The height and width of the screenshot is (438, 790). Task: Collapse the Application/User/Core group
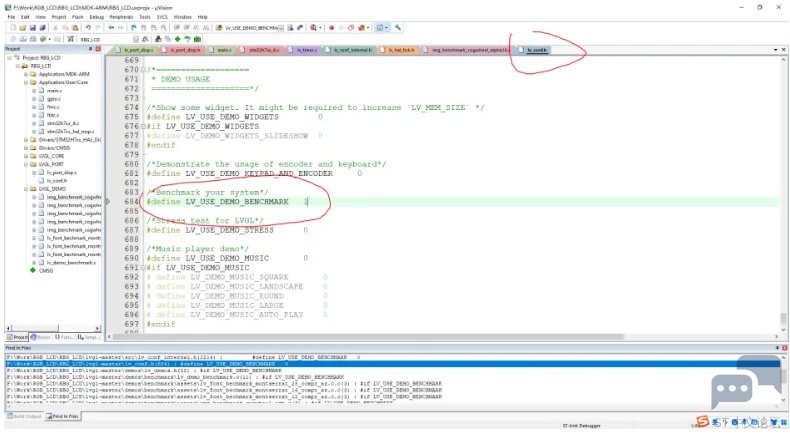click(26, 82)
